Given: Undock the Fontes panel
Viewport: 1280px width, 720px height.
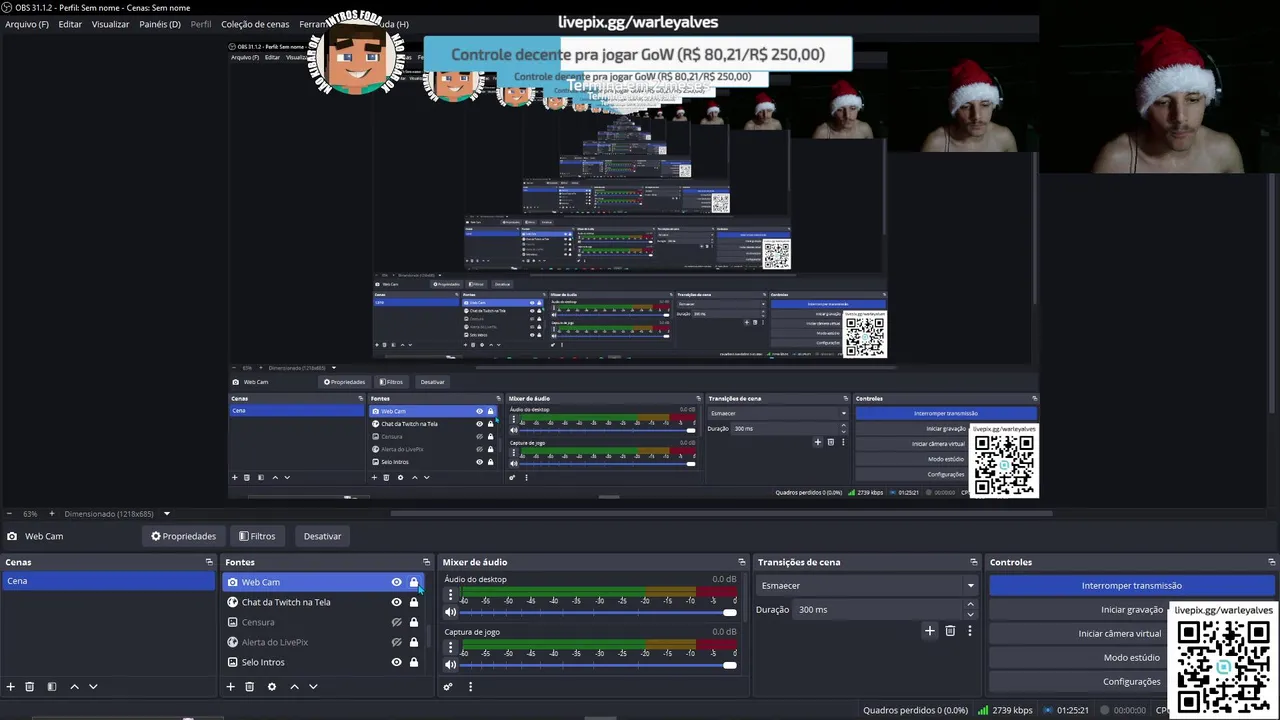Looking at the screenshot, I should [426, 562].
